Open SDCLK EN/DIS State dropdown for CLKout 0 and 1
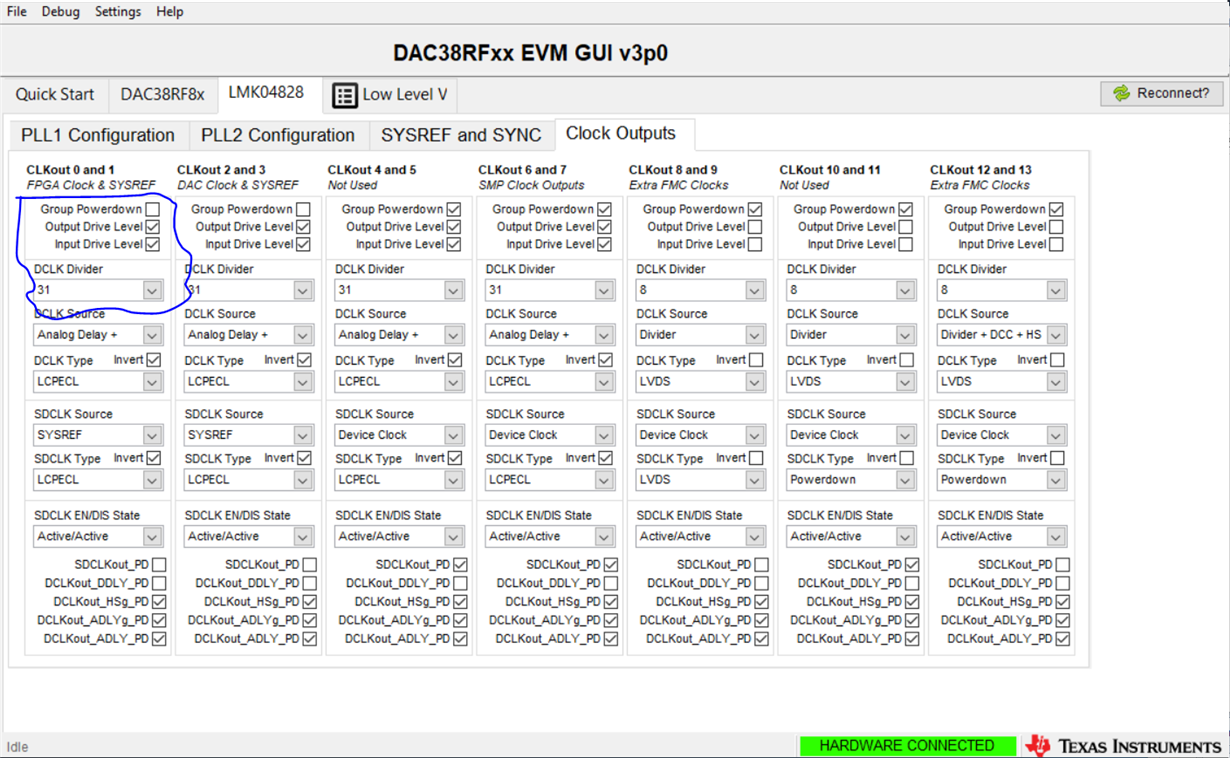The height and width of the screenshot is (758, 1230). point(97,536)
